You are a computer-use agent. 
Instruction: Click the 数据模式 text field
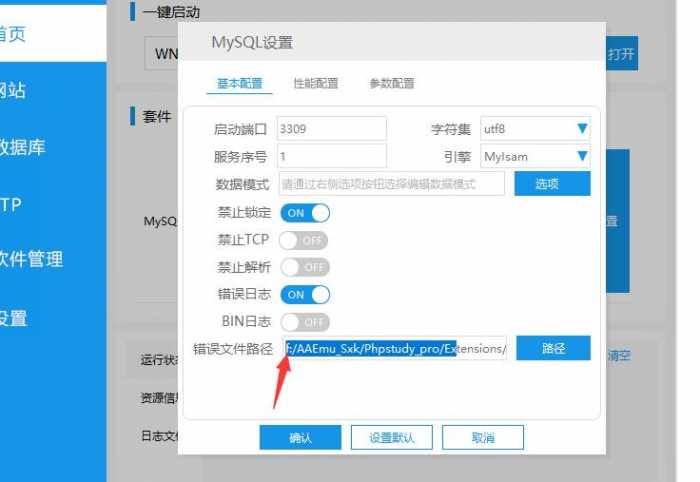[391, 184]
